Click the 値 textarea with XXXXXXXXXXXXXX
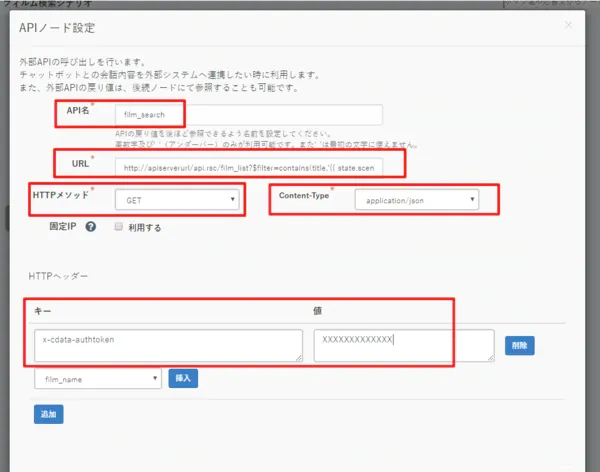The image size is (600, 472). click(403, 345)
